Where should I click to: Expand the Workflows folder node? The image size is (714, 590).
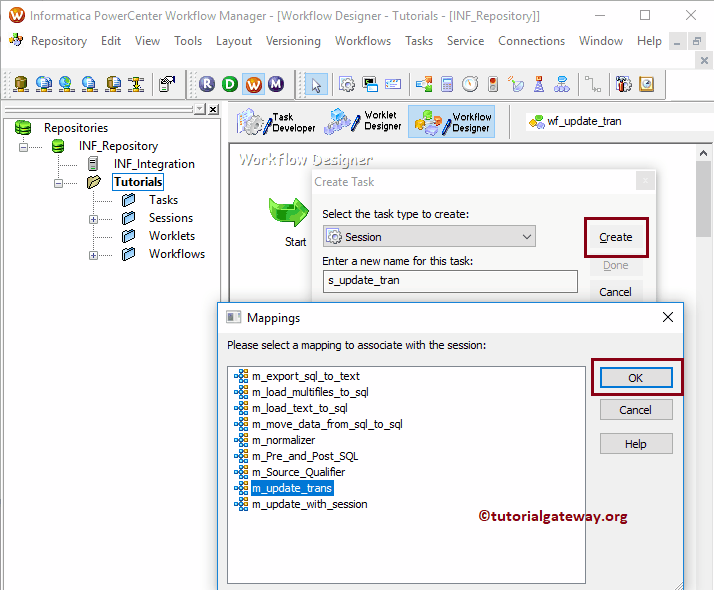93,255
